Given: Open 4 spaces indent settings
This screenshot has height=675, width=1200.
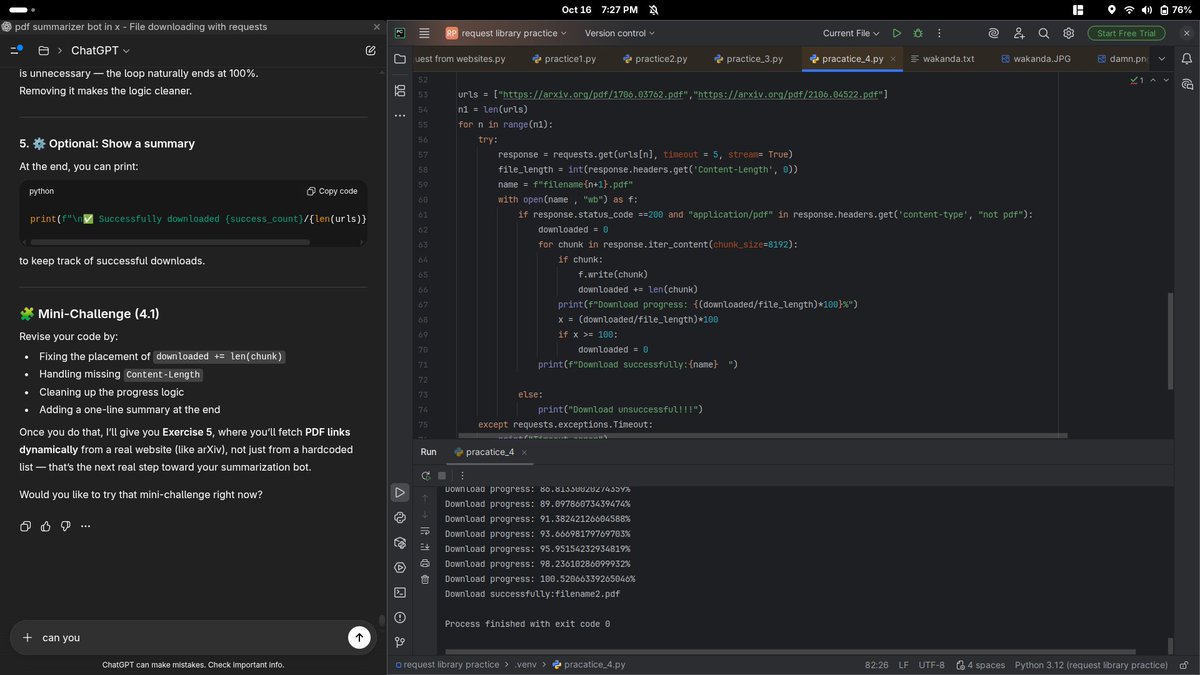Looking at the screenshot, I should [981, 664].
